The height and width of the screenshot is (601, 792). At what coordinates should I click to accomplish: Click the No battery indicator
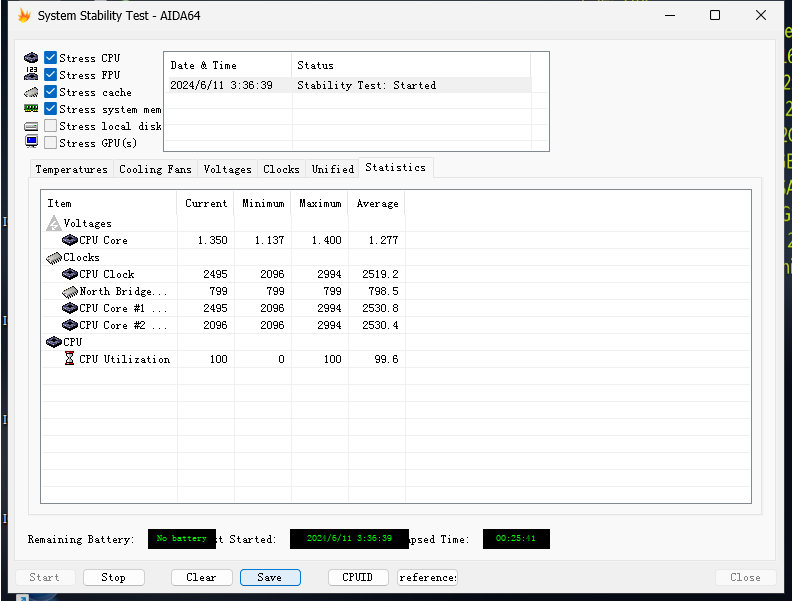[182, 538]
